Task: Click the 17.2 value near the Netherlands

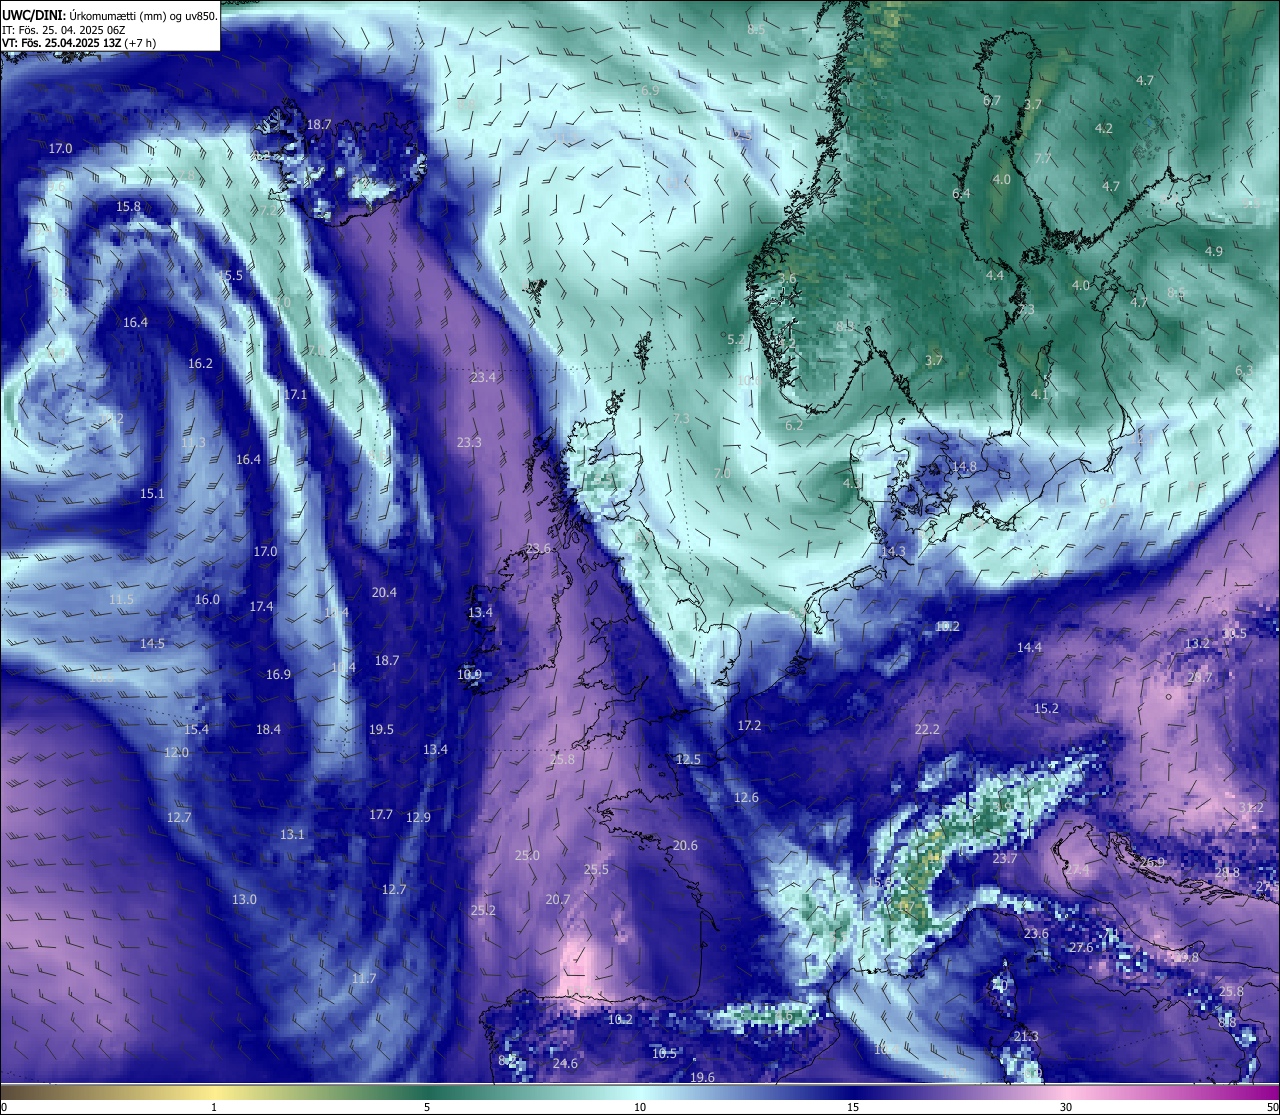Action: [x=749, y=725]
